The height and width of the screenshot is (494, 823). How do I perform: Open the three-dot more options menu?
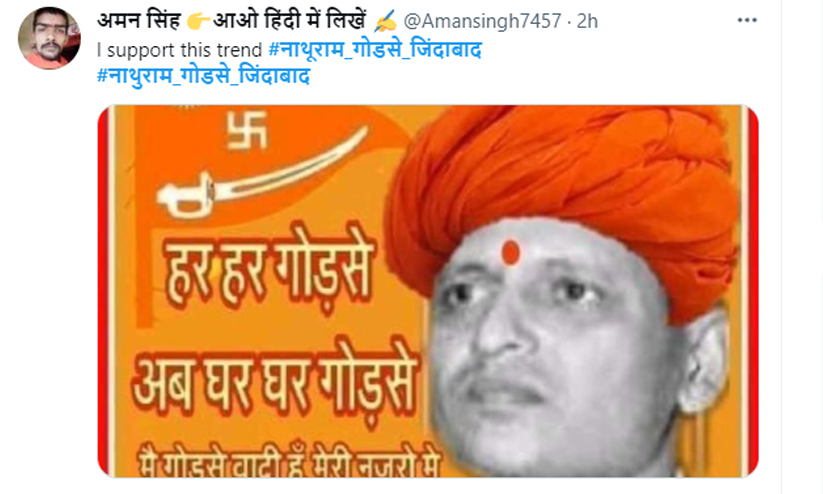click(746, 20)
